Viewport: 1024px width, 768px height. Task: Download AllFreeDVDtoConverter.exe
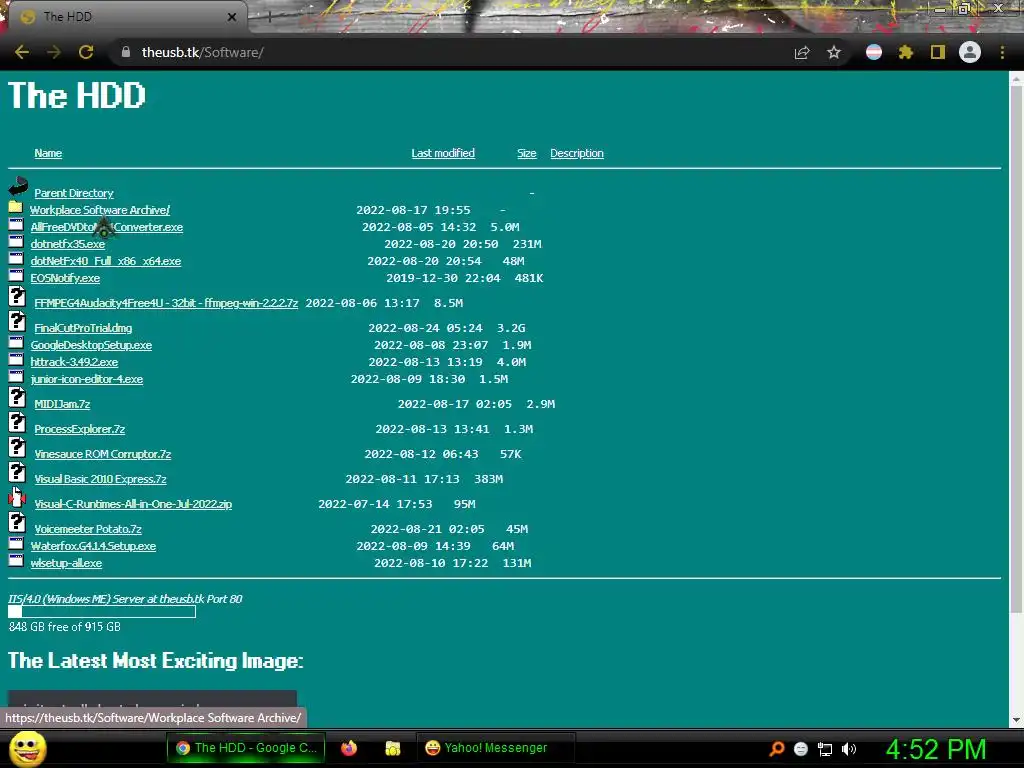(x=106, y=227)
